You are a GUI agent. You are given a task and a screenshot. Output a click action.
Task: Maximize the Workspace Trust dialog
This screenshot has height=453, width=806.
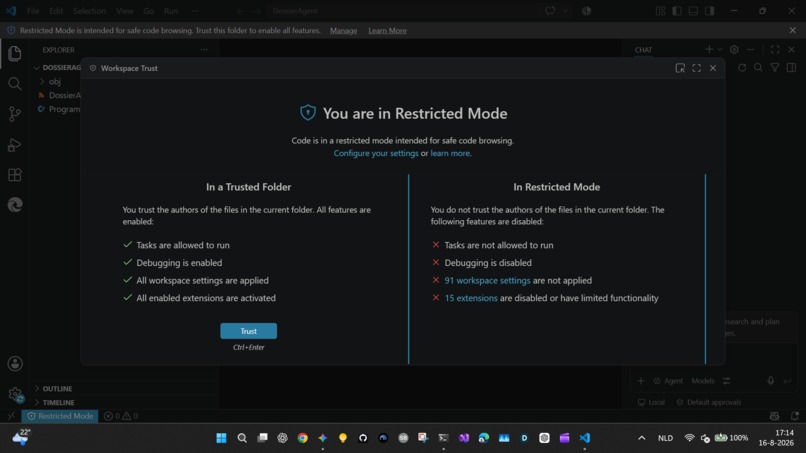pos(697,68)
